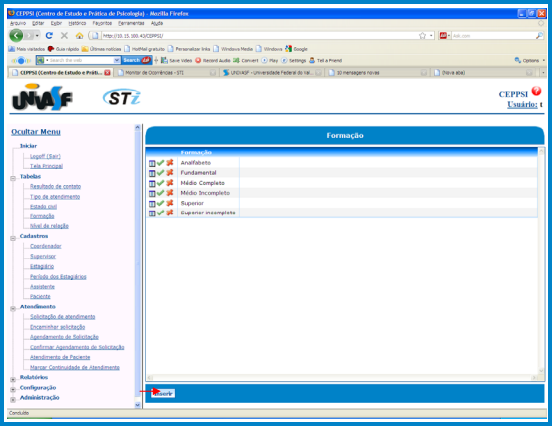
Task: Open Nível de relação link
Action: click(49, 226)
